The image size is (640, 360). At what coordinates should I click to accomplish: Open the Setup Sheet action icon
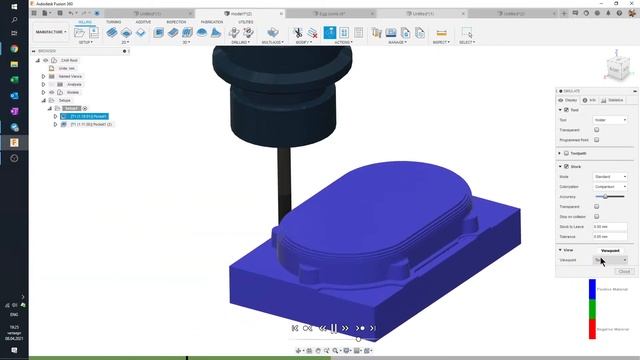[x=358, y=32]
